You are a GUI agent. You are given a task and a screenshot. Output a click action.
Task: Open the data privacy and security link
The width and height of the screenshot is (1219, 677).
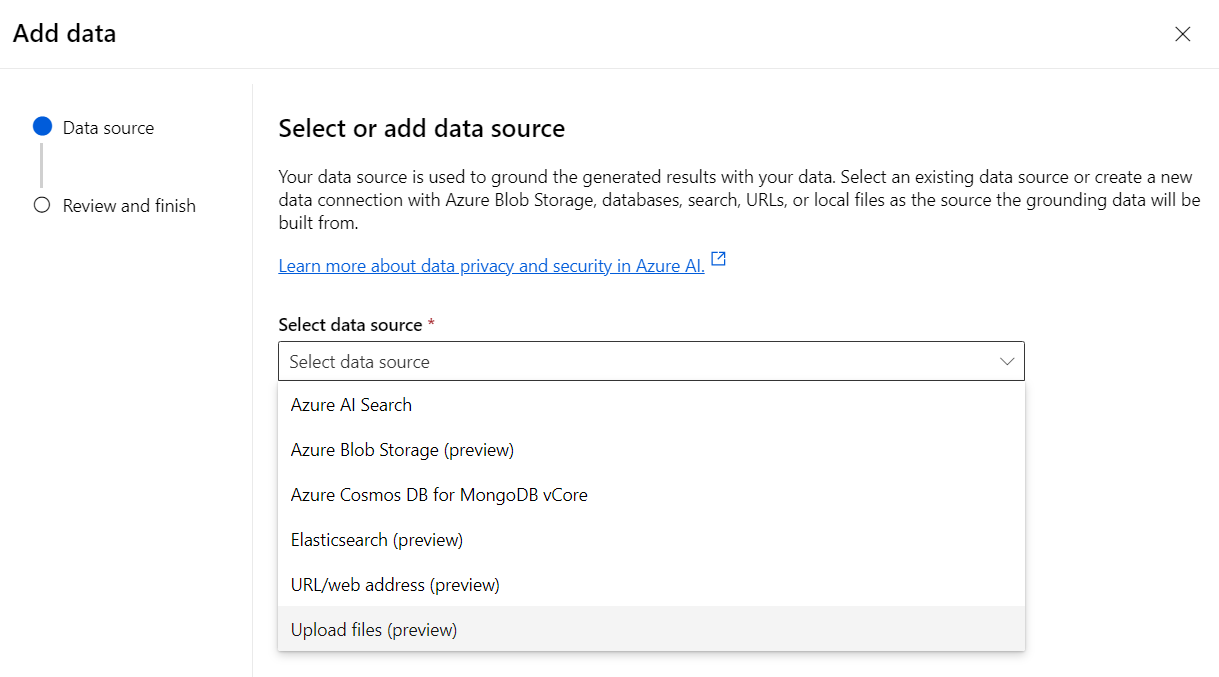491,266
